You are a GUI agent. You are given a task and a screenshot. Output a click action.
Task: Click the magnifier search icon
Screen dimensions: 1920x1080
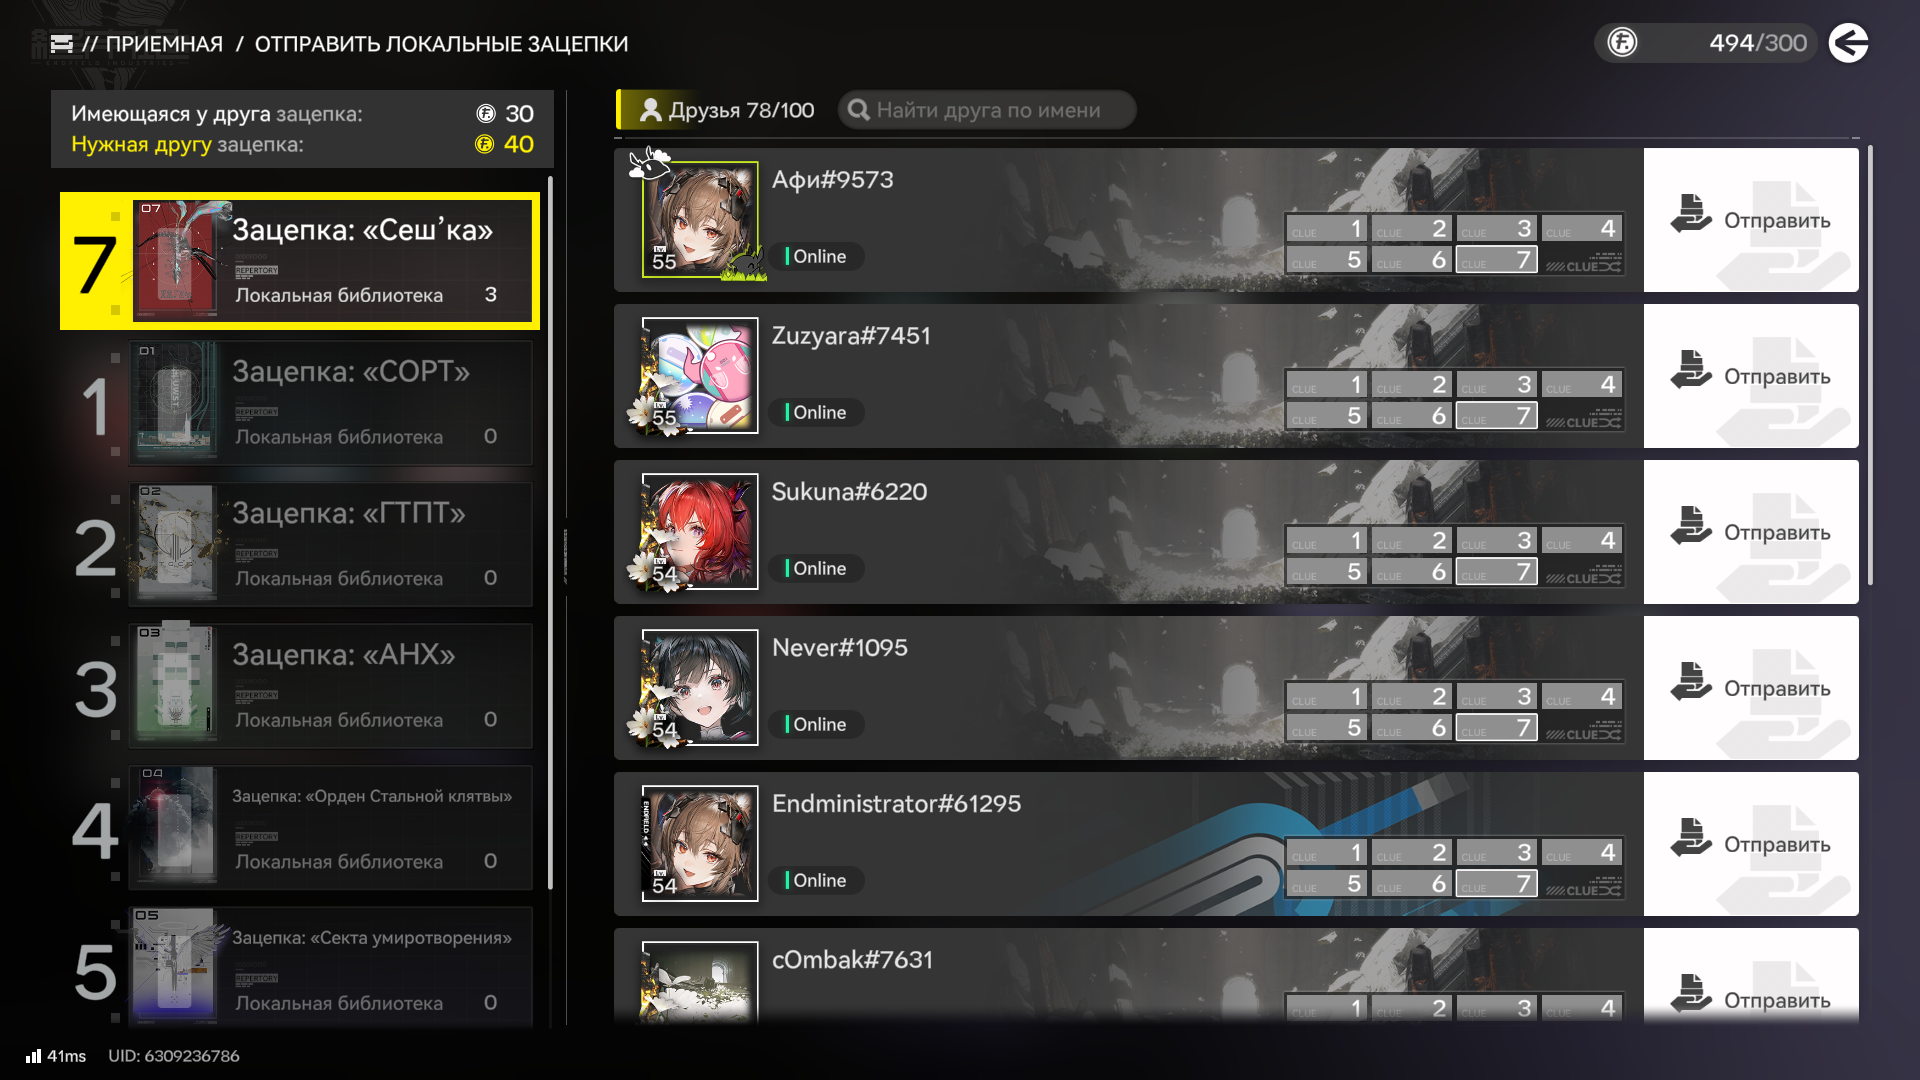[858, 110]
